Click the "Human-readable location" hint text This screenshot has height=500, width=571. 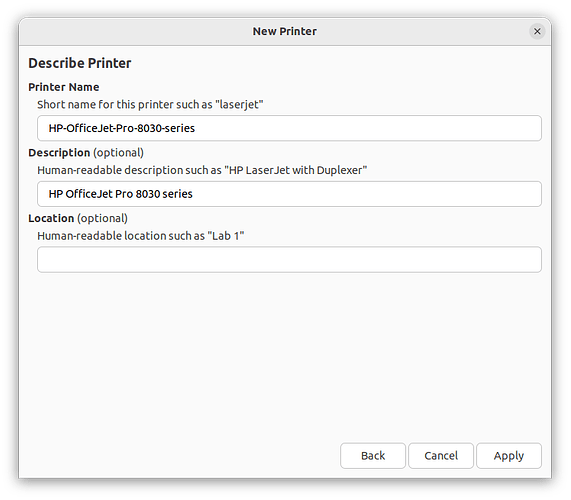[141, 236]
